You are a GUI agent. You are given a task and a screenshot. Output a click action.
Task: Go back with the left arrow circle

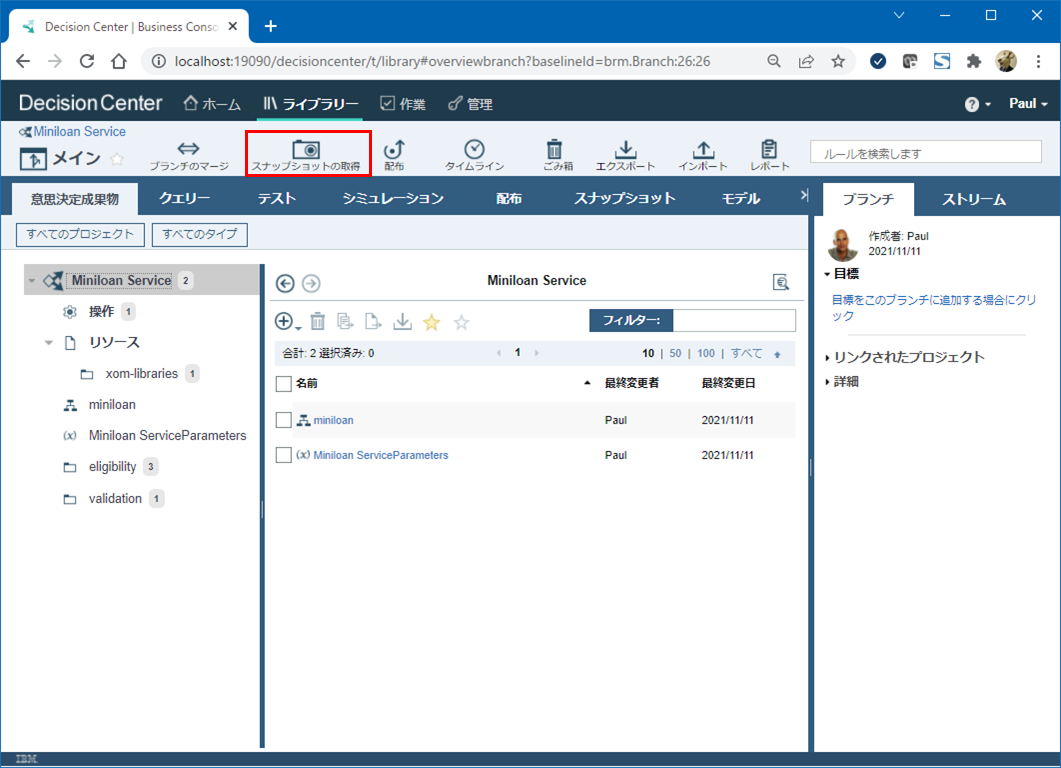pyautogui.click(x=285, y=284)
